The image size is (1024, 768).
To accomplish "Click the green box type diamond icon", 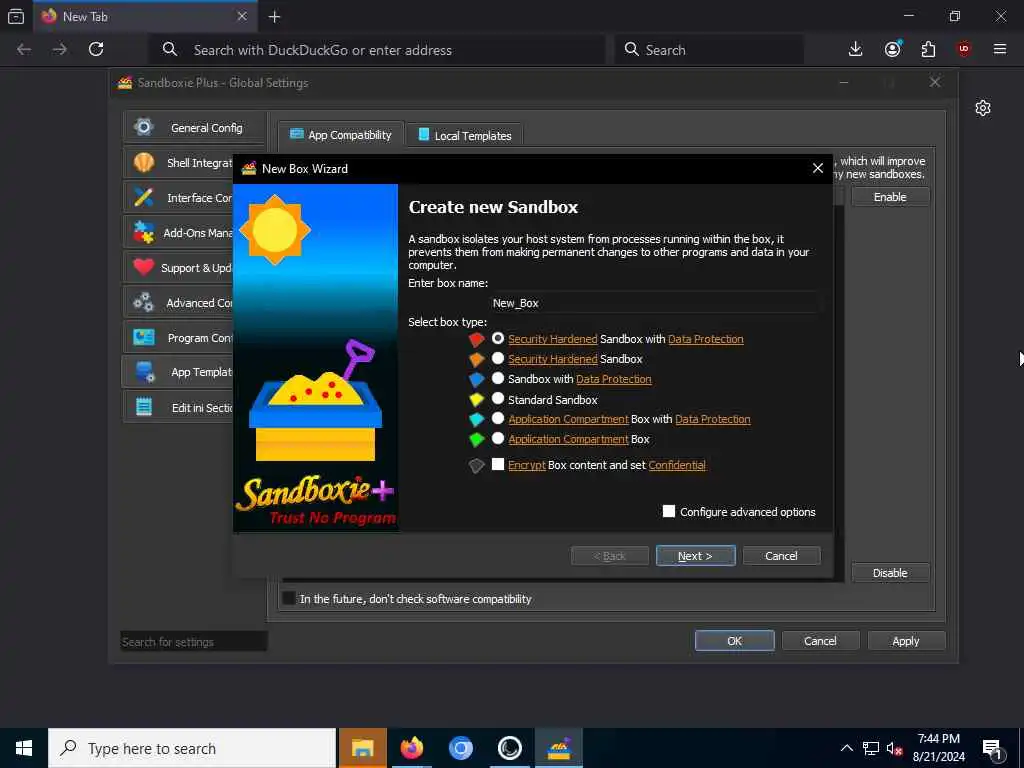I will (477, 440).
